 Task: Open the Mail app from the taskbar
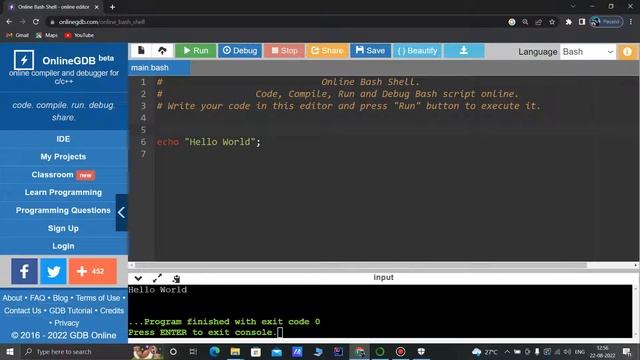[277, 351]
